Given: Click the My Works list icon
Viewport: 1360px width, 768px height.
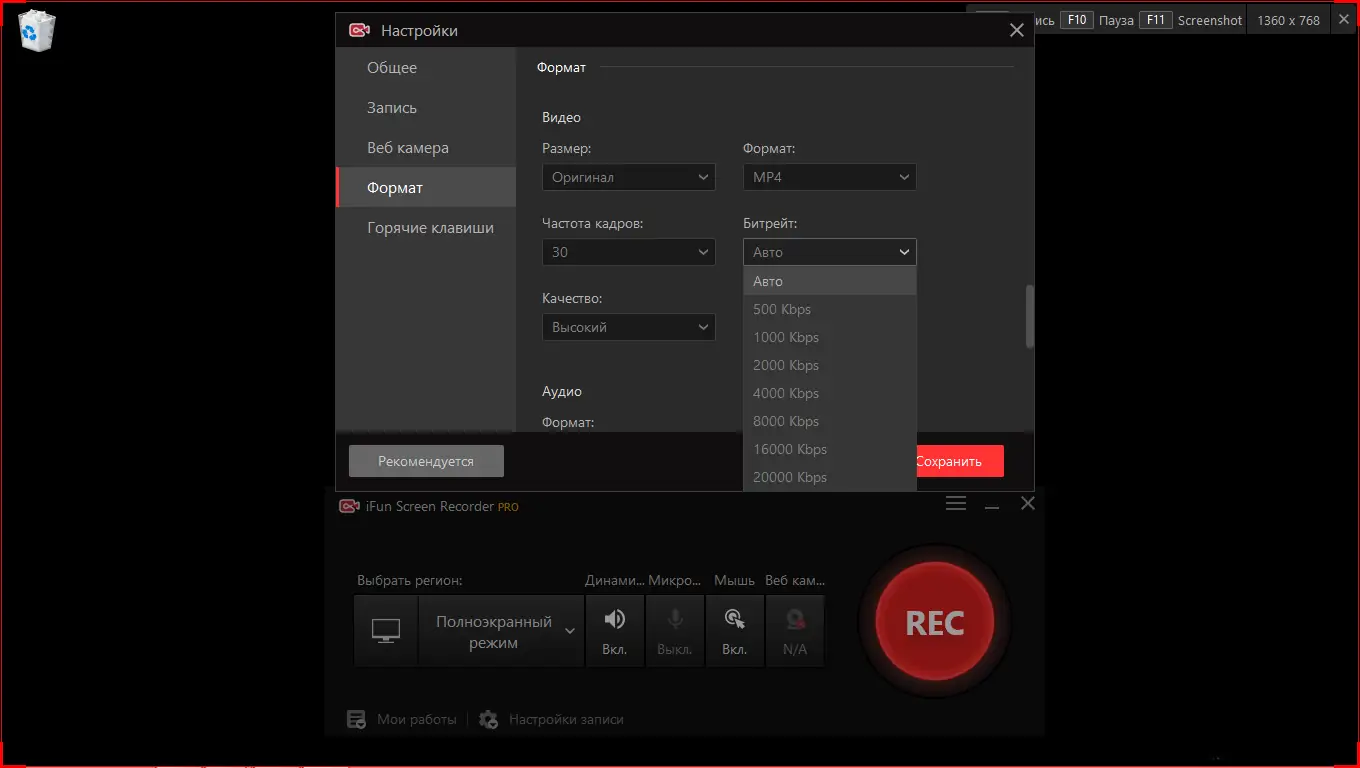Looking at the screenshot, I should pos(357,719).
